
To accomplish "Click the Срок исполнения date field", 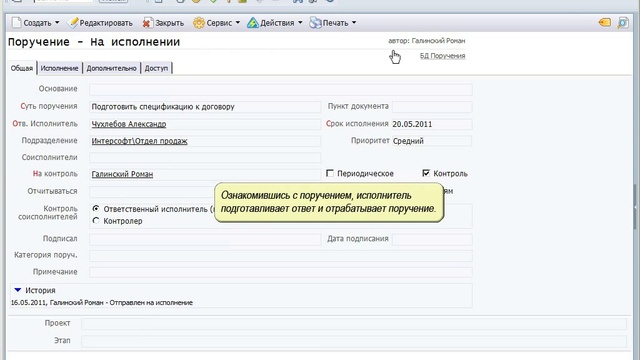I will coord(432,124).
